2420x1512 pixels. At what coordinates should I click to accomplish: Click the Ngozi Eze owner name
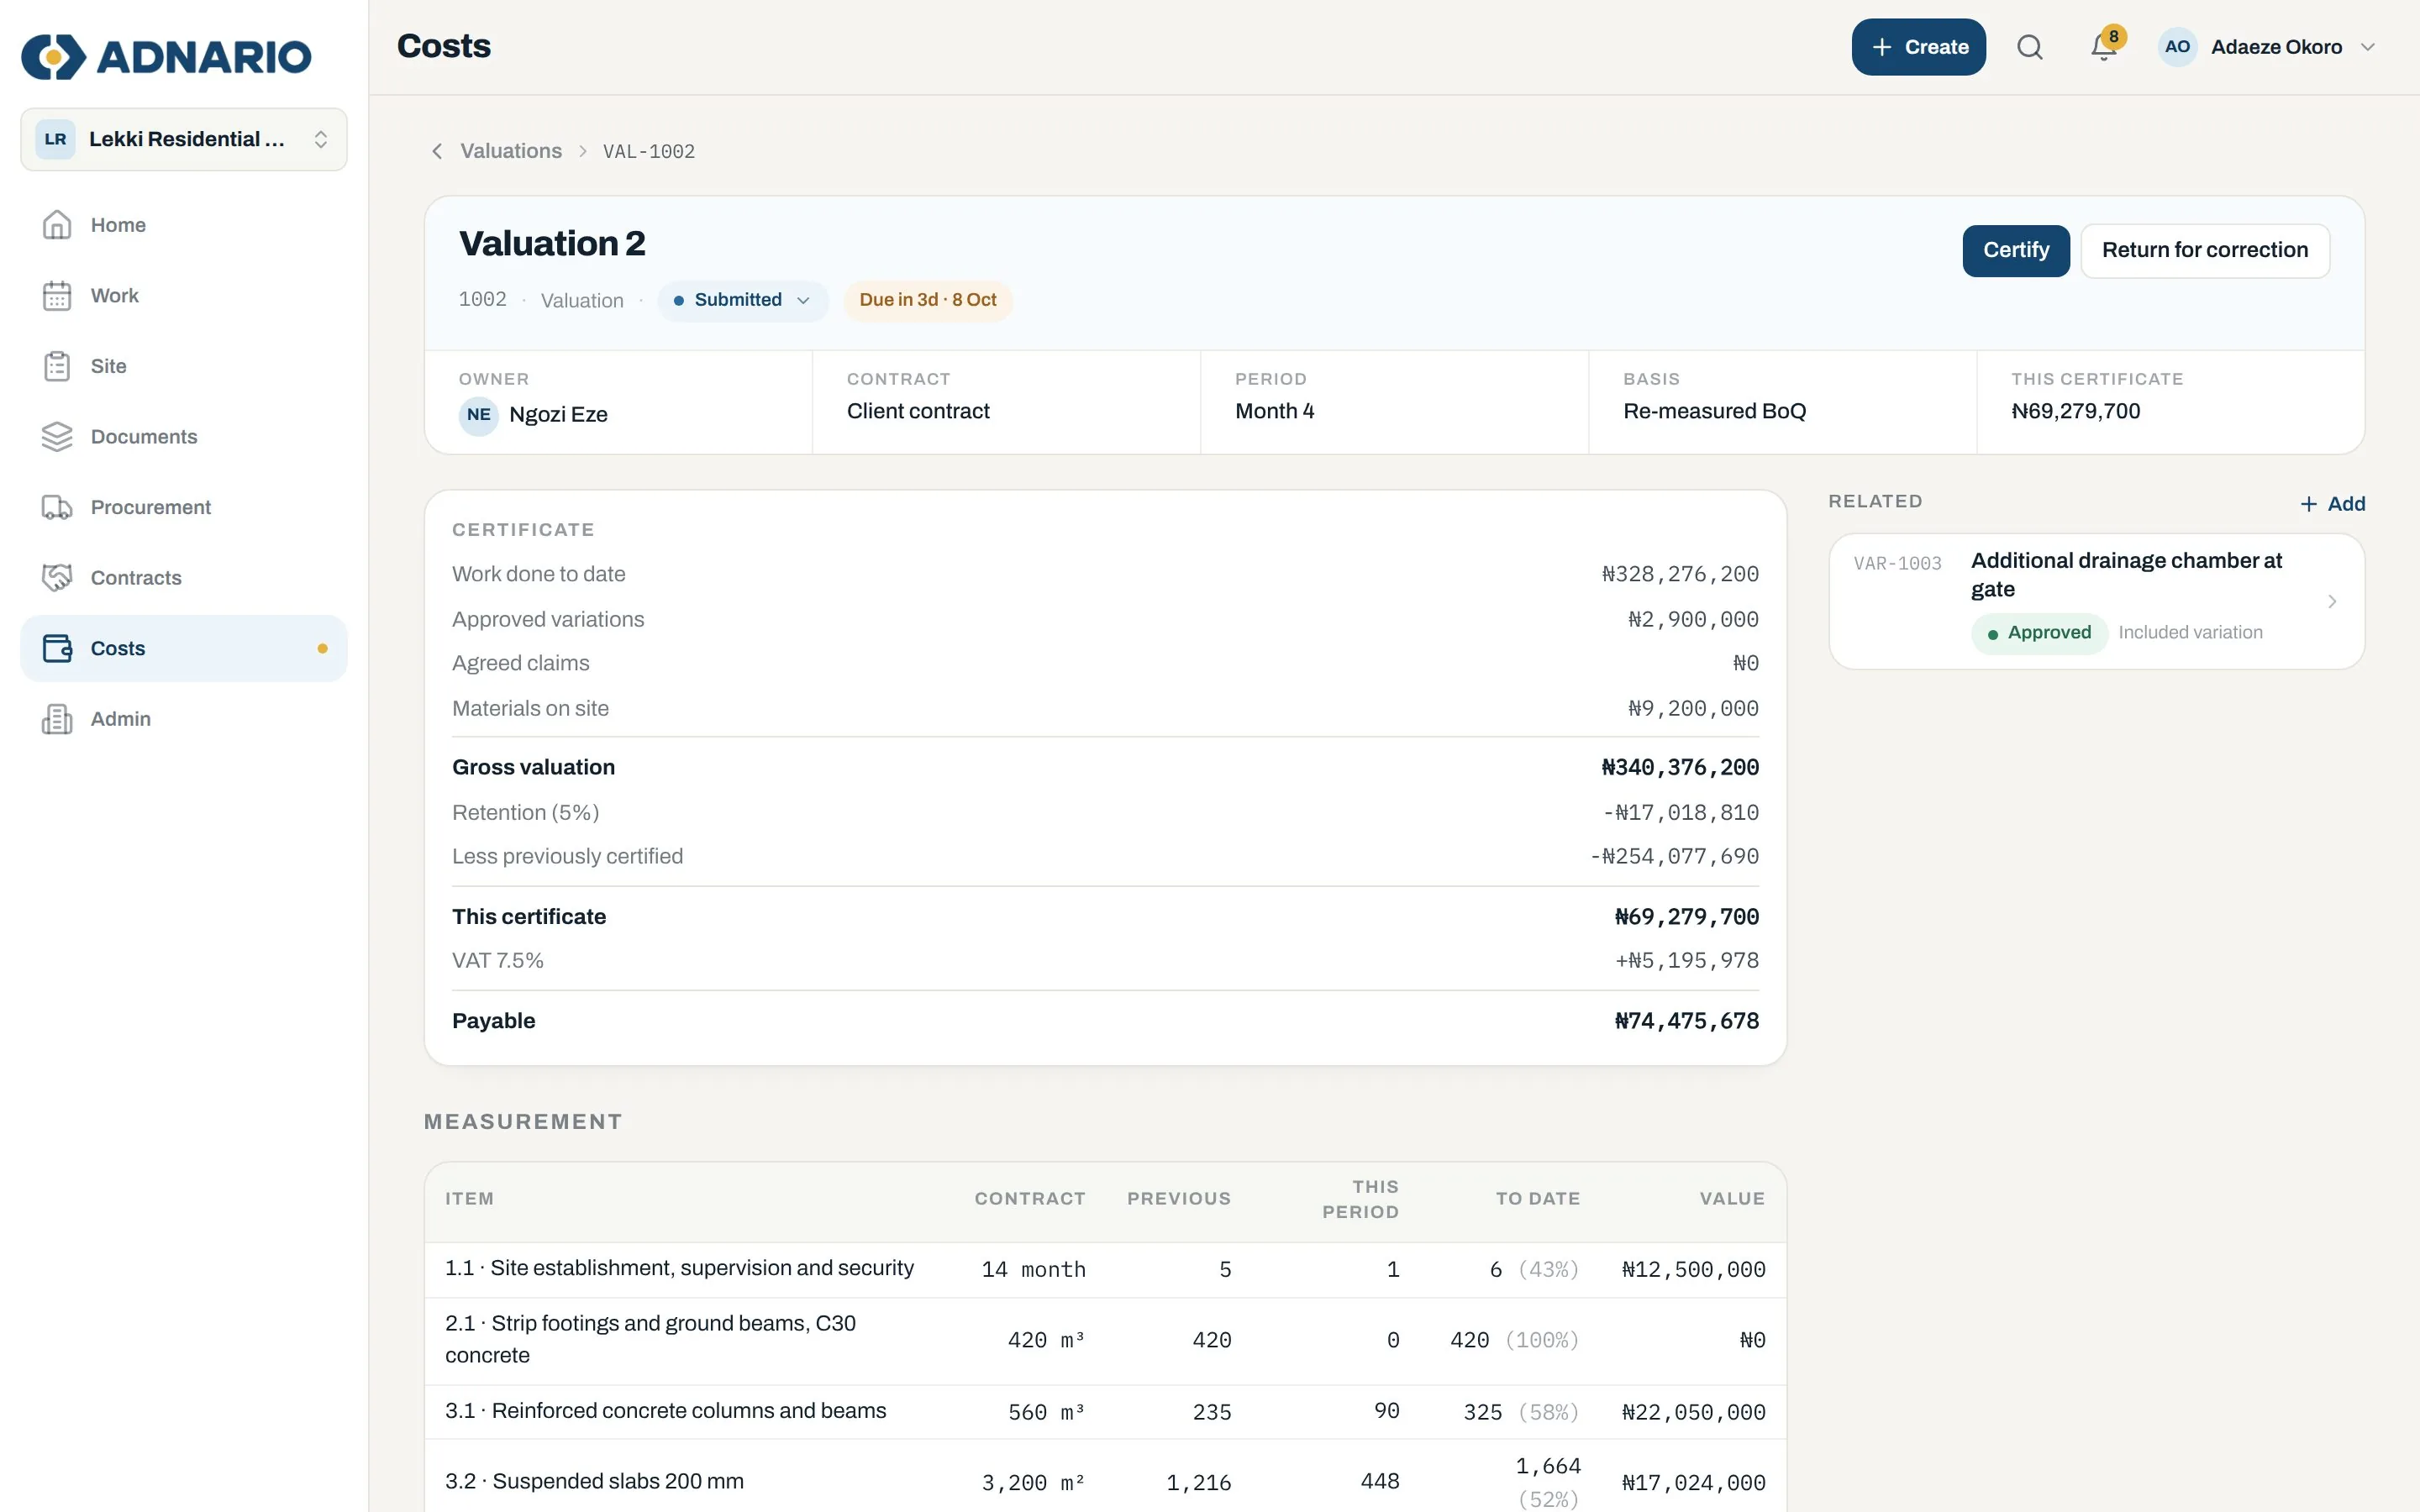[558, 415]
